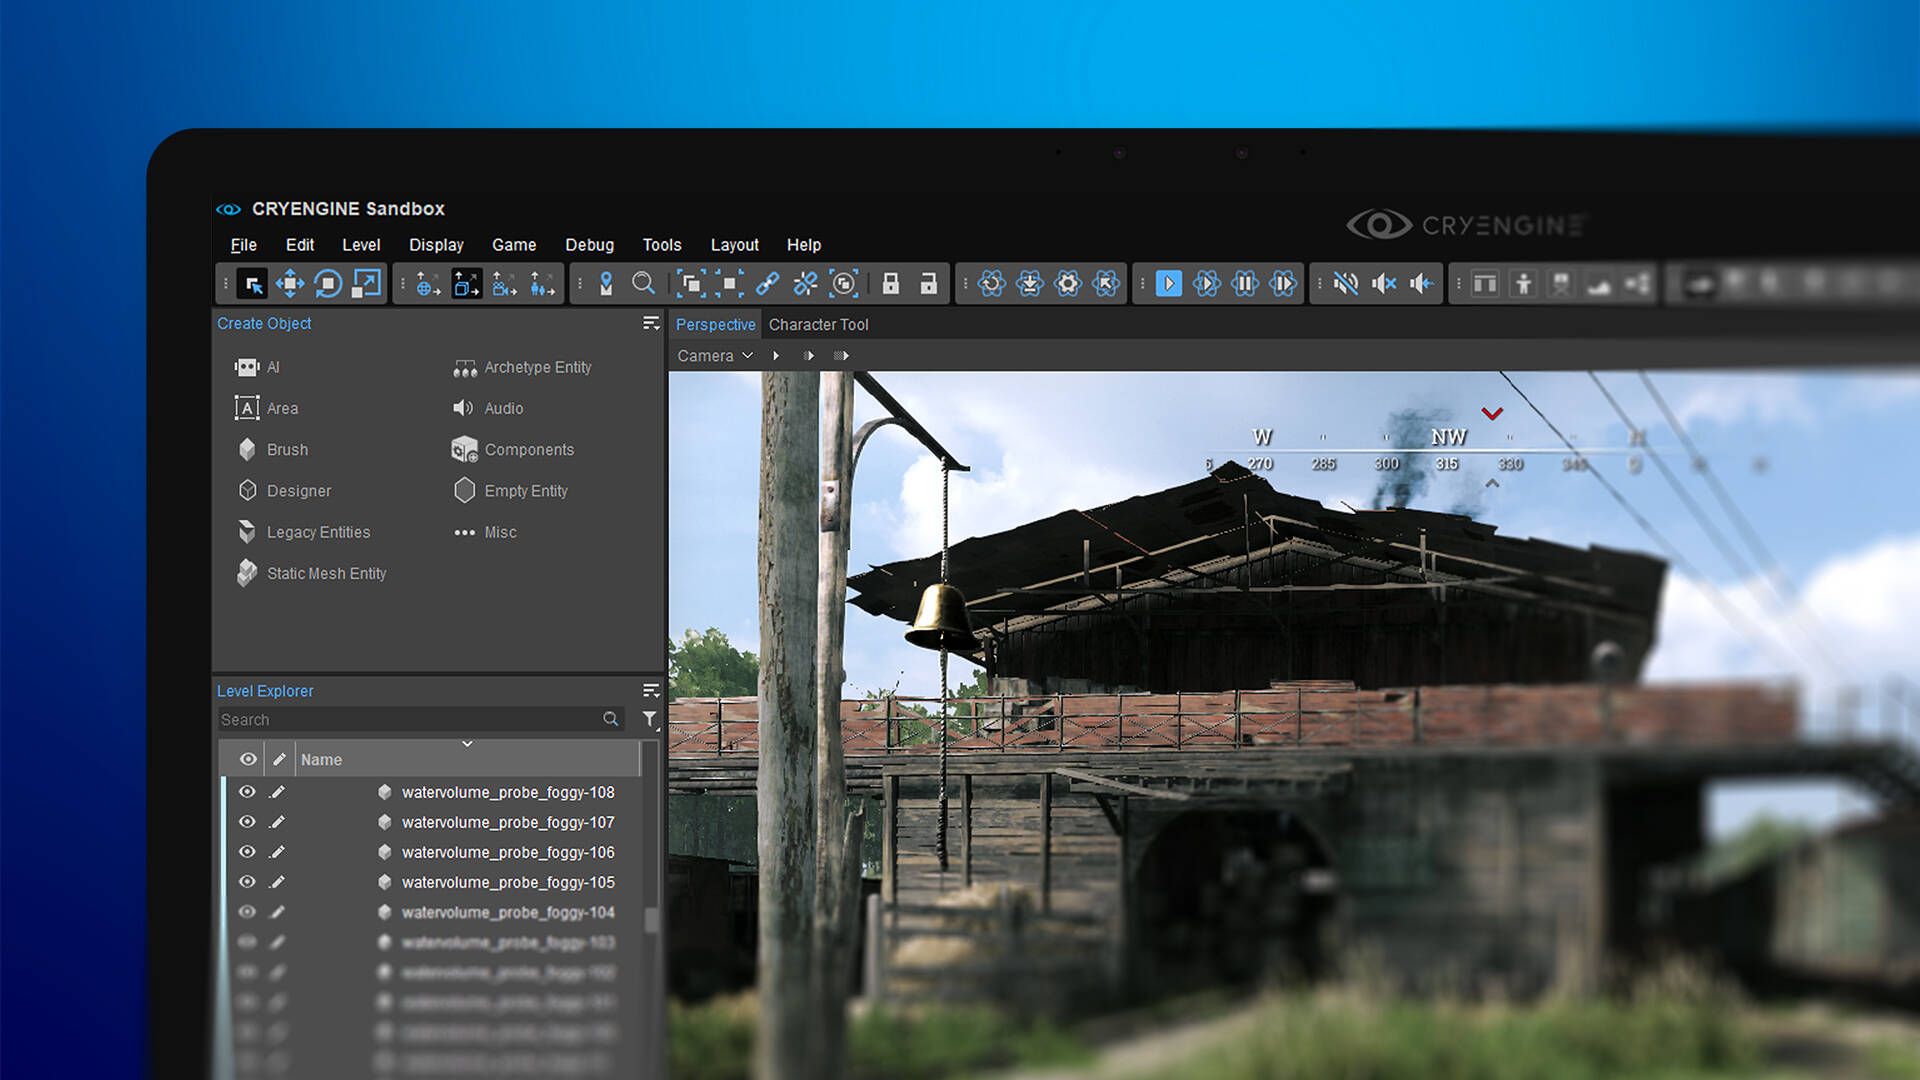This screenshot has width=1920, height=1080.
Task: Toggle visibility of watervolume_probe_foggy-106
Action: (x=247, y=852)
